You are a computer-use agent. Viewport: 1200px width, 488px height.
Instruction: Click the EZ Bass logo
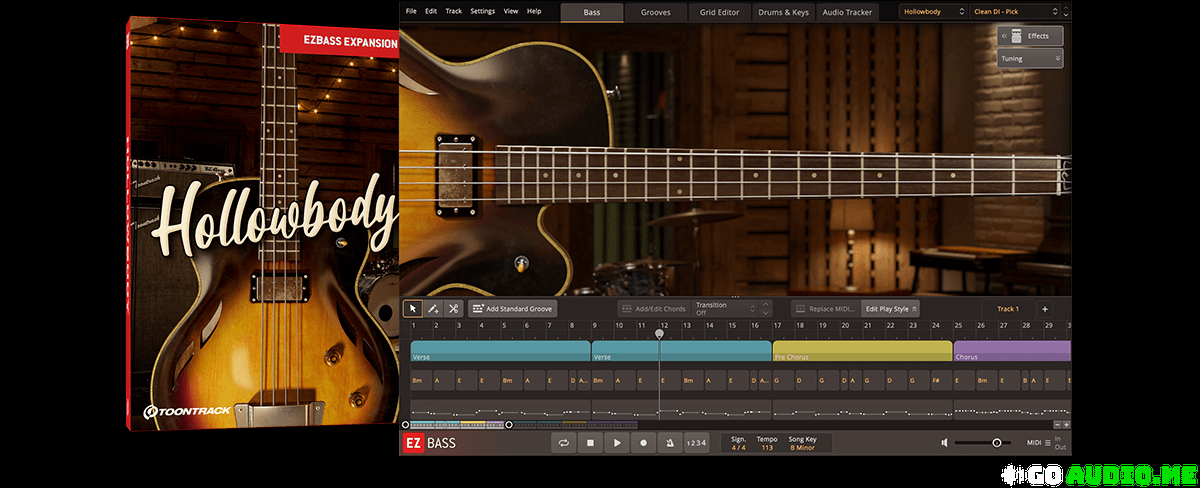[x=430, y=443]
